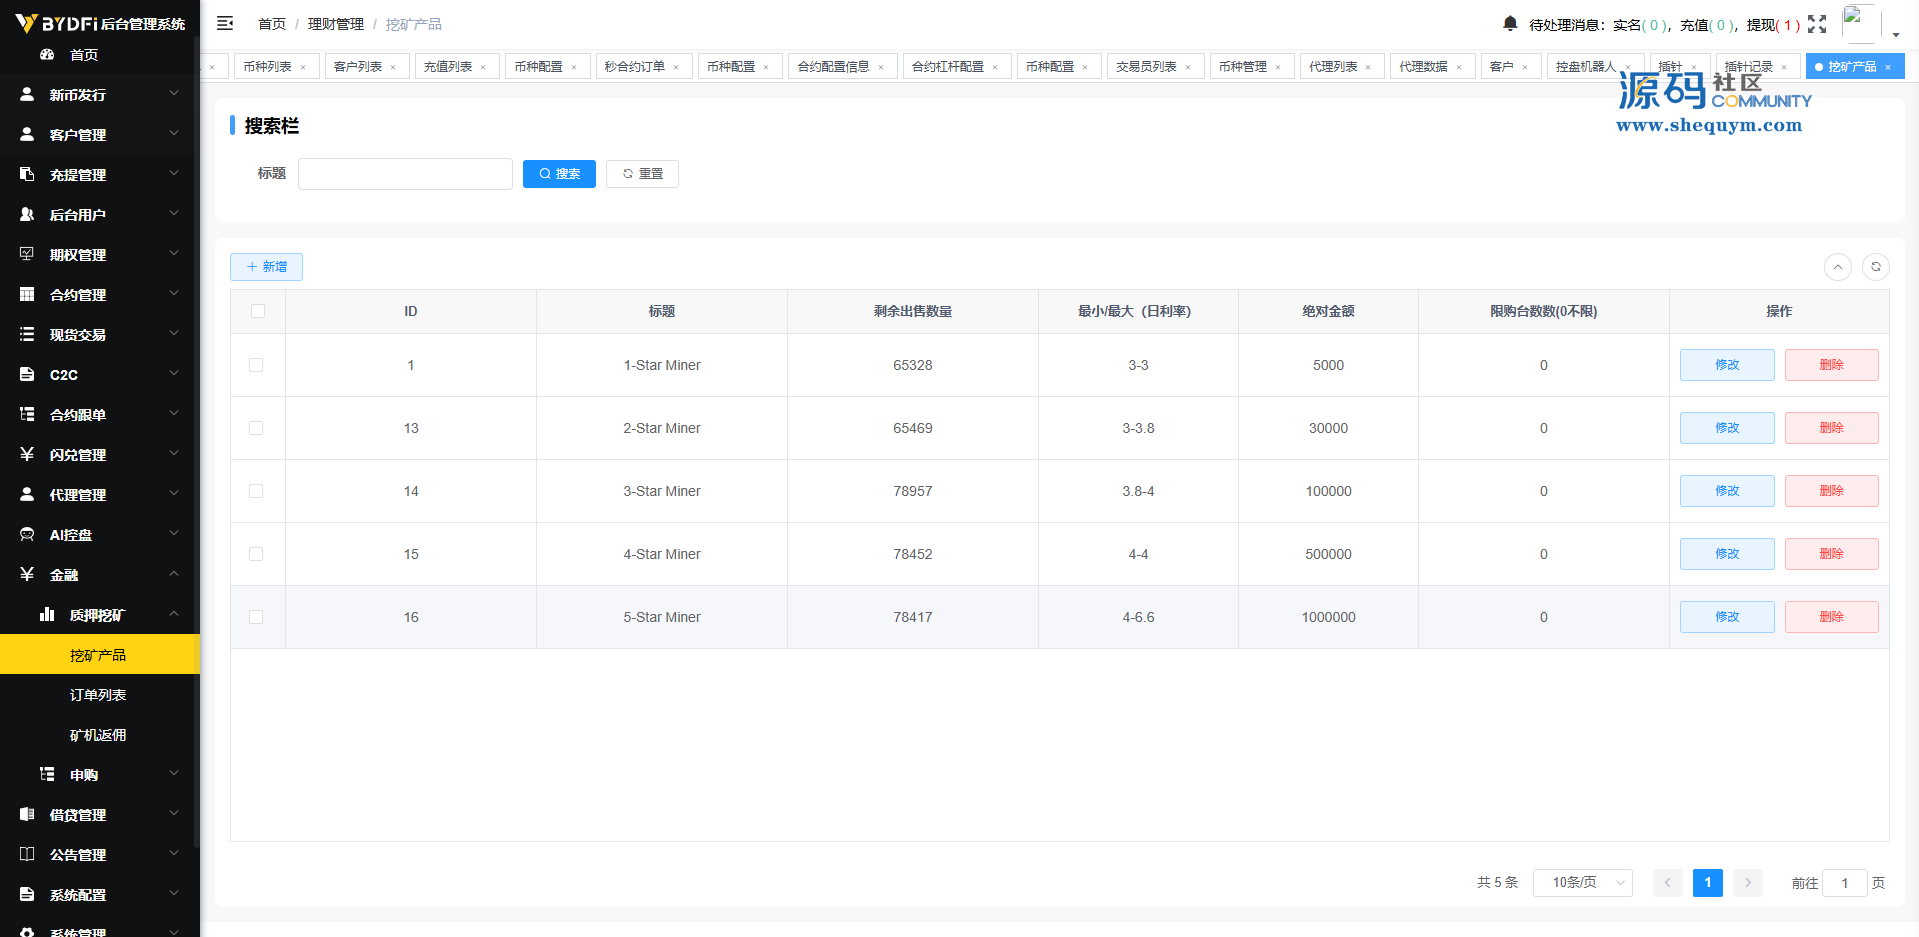Collapse the 质押挖矿 submenu
1919x937 pixels.
tap(100, 615)
